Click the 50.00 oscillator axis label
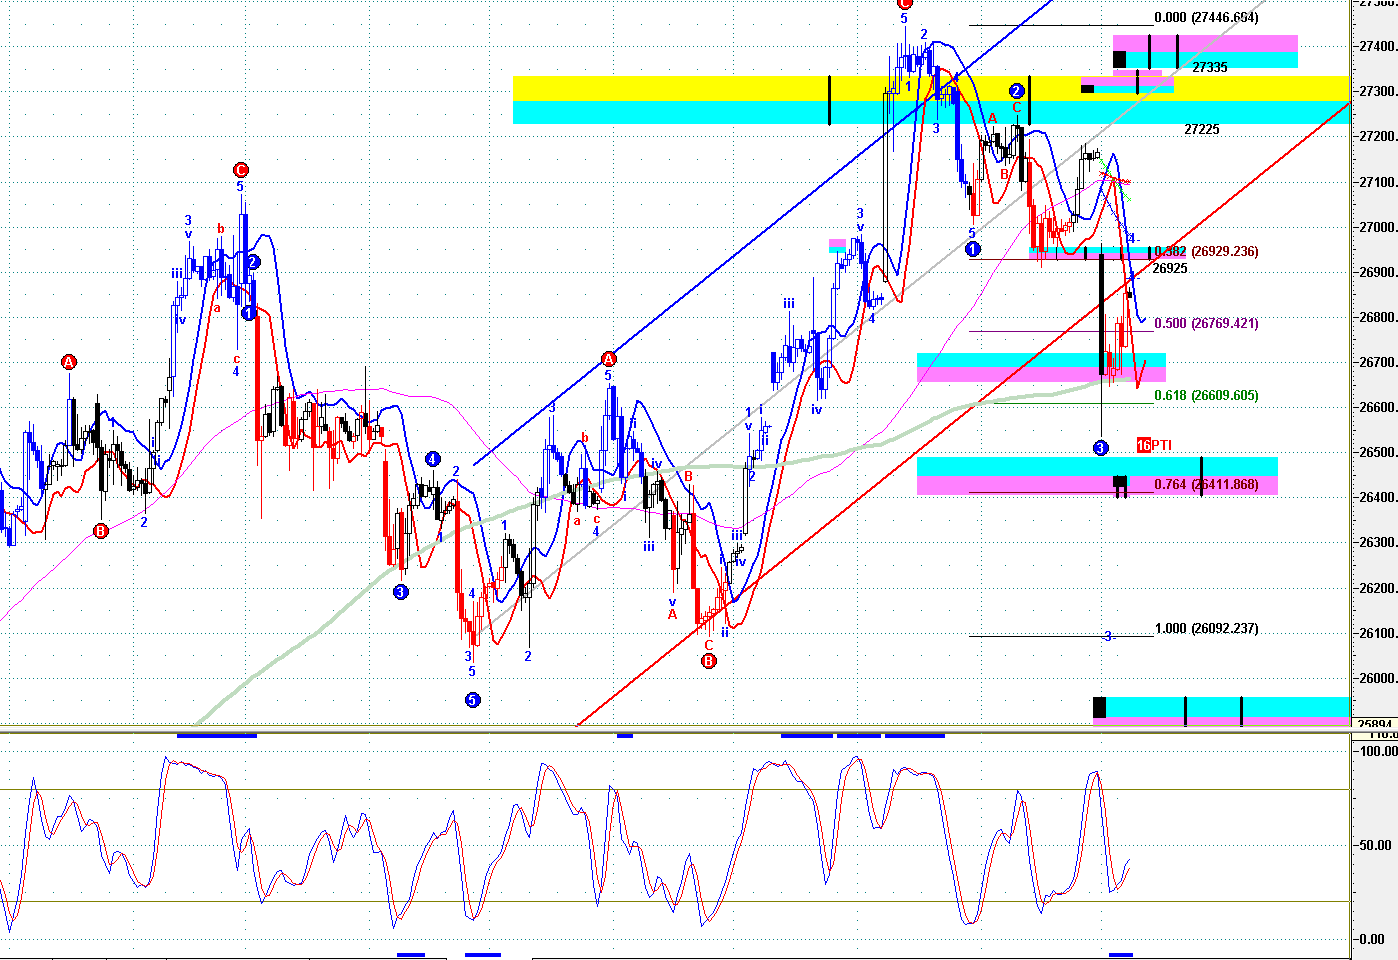Screen dimensions: 1398x960 click(1377, 845)
